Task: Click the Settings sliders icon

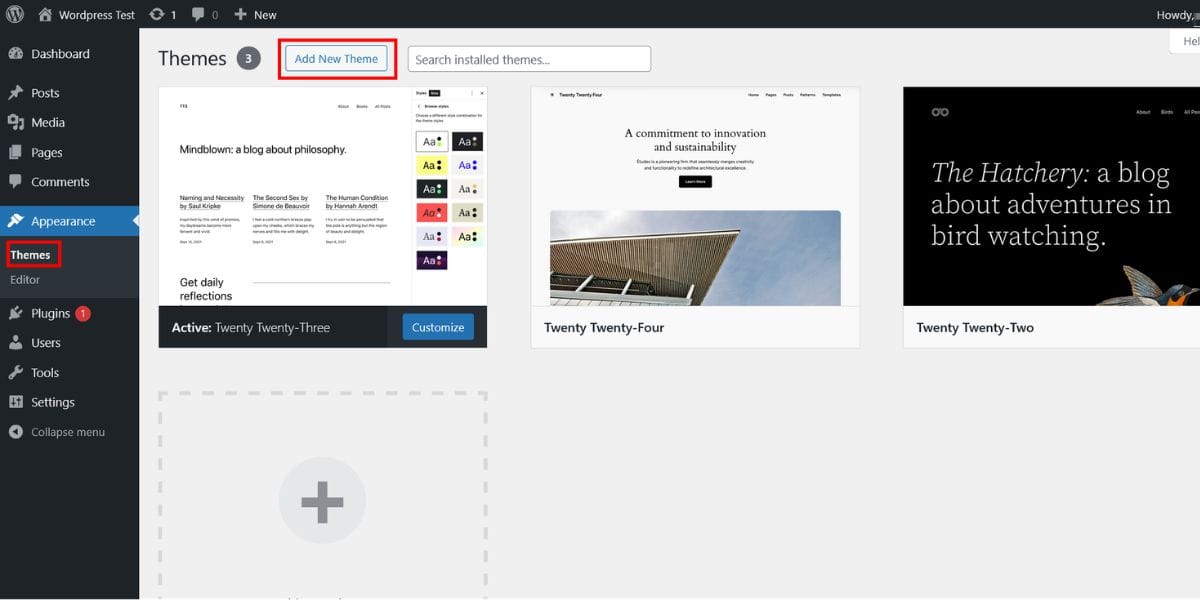Action: coord(15,402)
